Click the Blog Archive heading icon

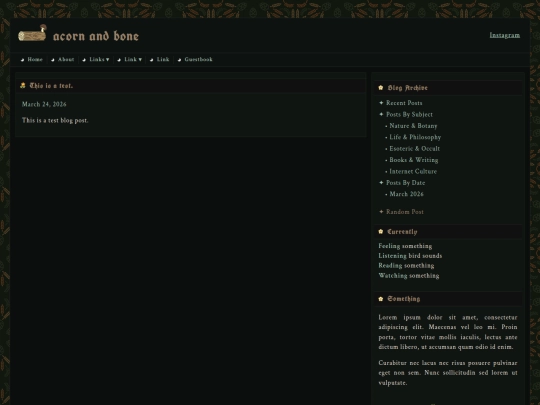click(381, 87)
